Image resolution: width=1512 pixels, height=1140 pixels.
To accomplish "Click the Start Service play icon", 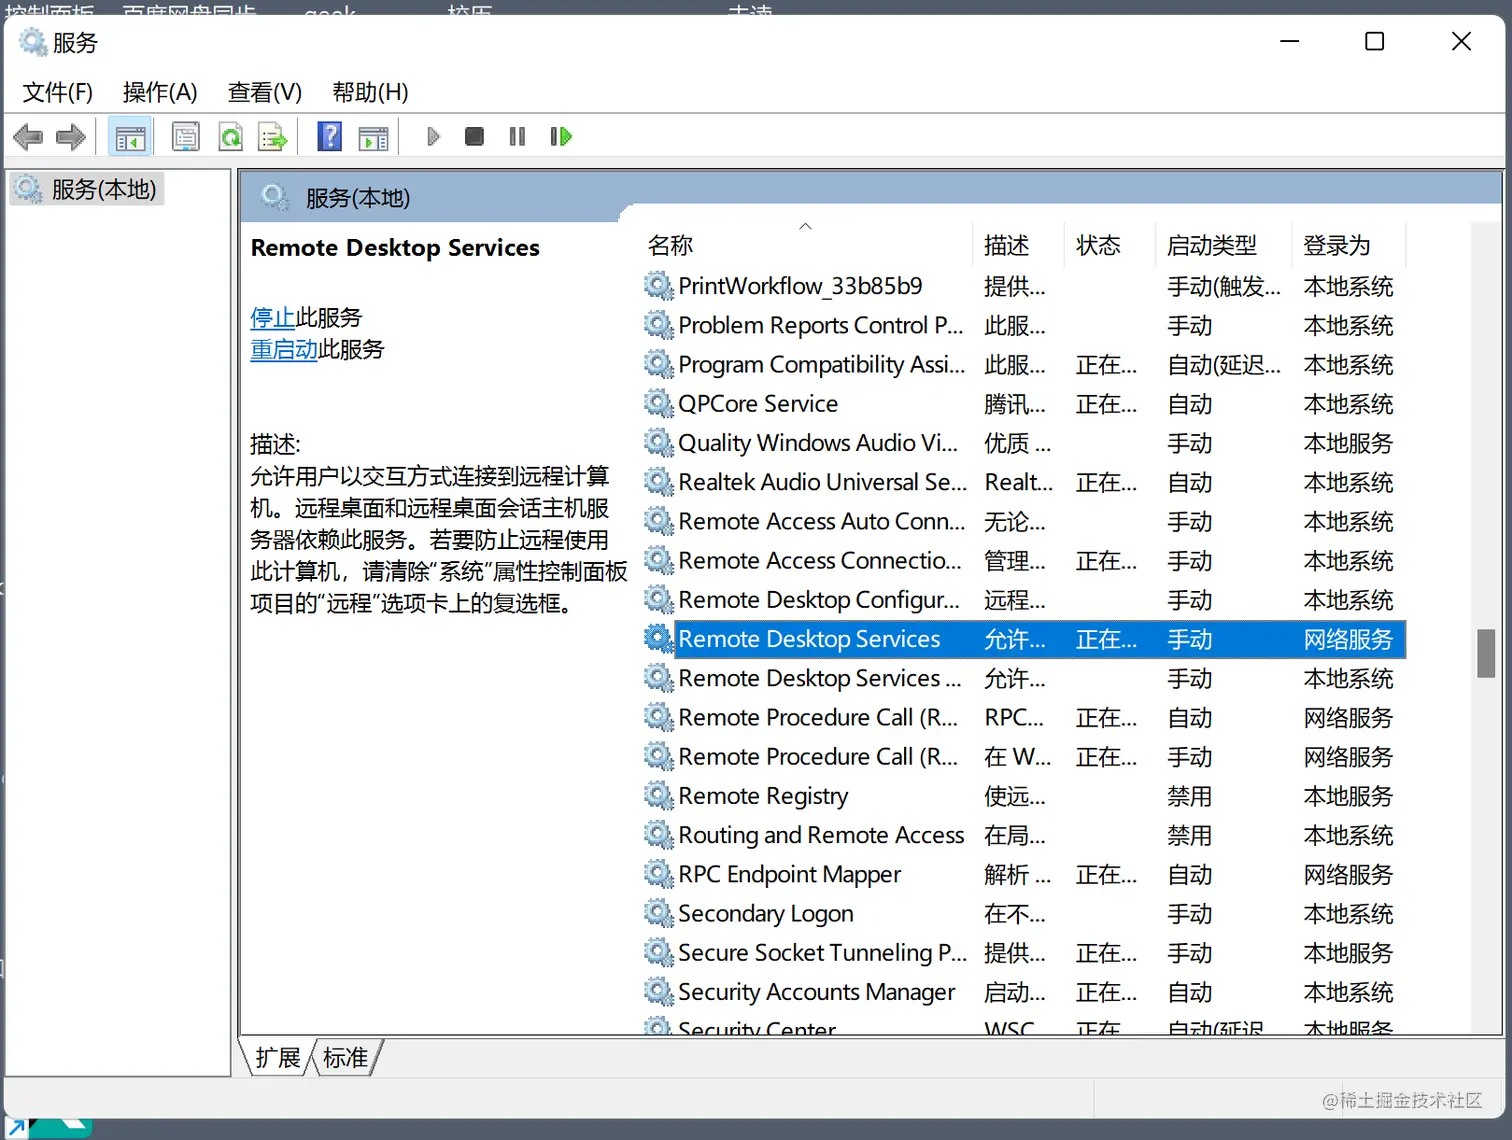I will 433,137.
